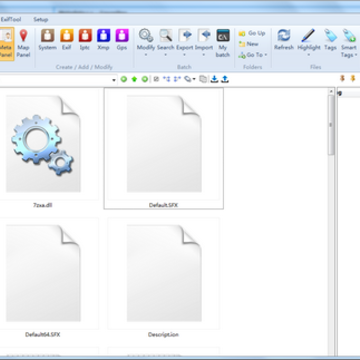Expand the Search dropdown arrow
Screen dimensions: 360x360
165,55
